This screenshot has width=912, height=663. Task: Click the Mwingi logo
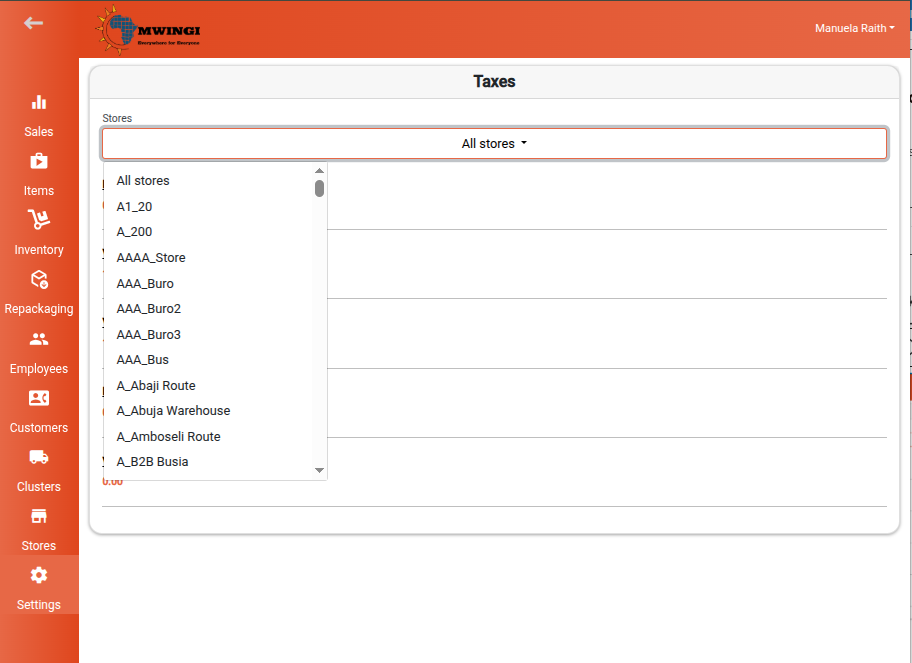pyautogui.click(x=148, y=30)
